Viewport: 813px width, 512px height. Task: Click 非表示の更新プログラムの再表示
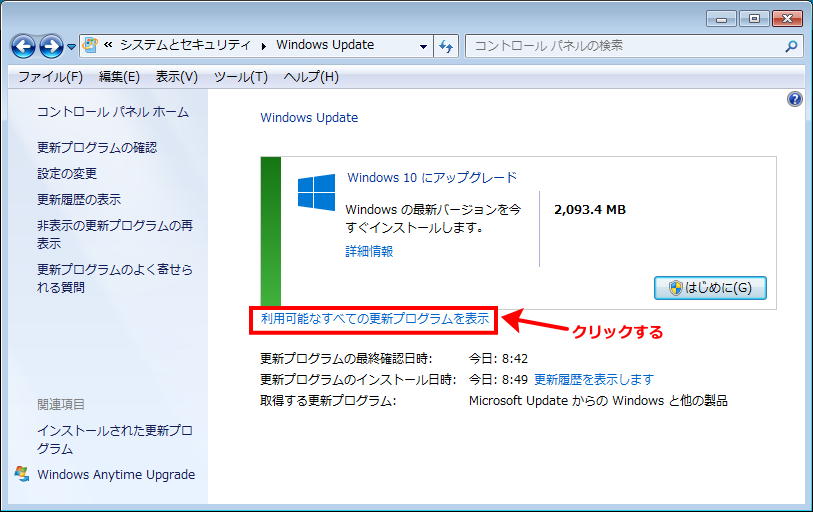[115, 234]
